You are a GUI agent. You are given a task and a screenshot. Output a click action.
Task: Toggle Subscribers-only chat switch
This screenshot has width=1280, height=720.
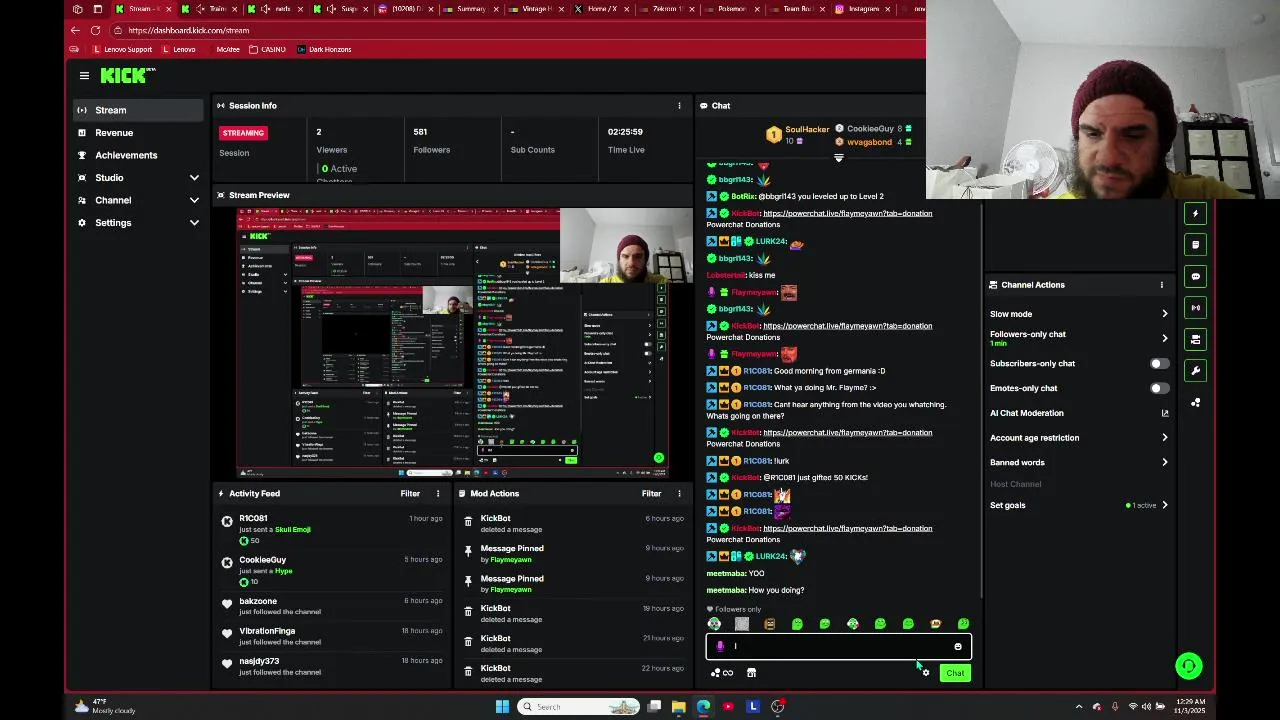[x=1158, y=364]
